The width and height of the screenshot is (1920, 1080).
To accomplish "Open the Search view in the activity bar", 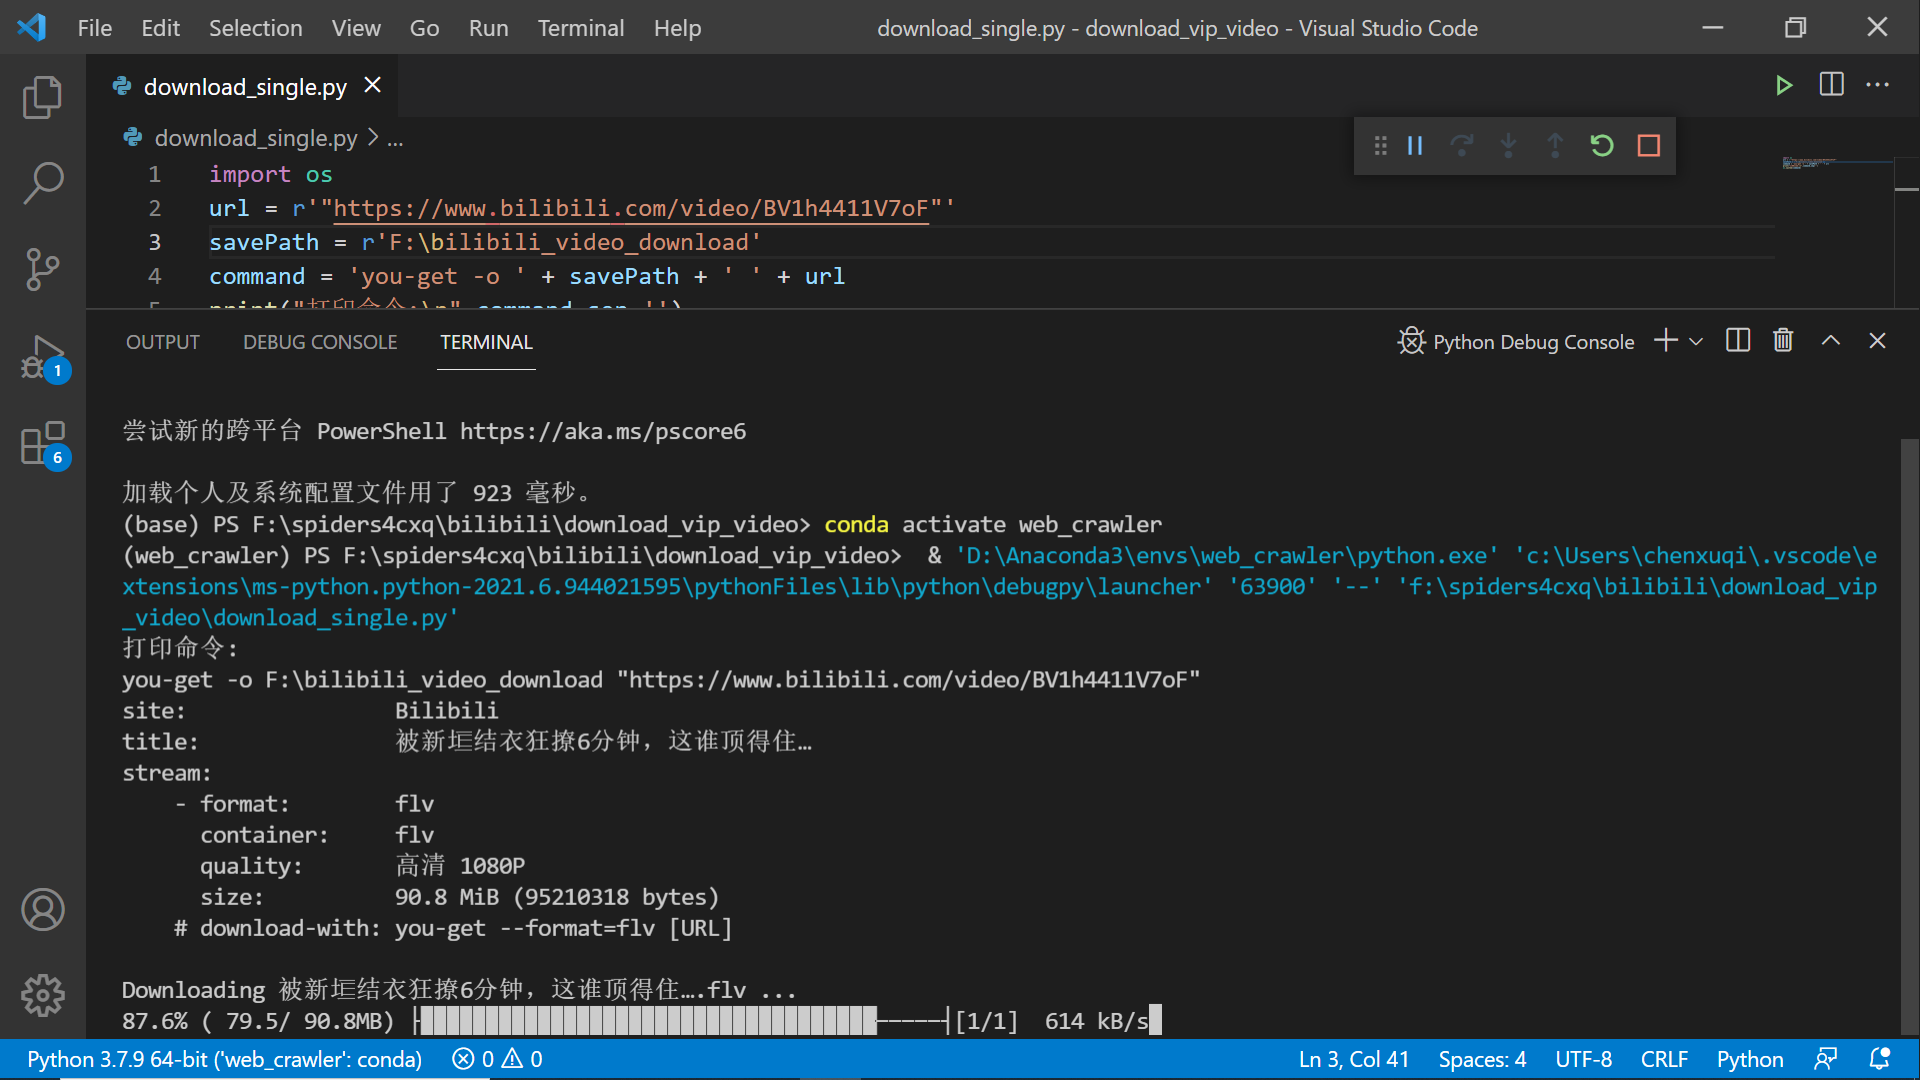I will (42, 184).
